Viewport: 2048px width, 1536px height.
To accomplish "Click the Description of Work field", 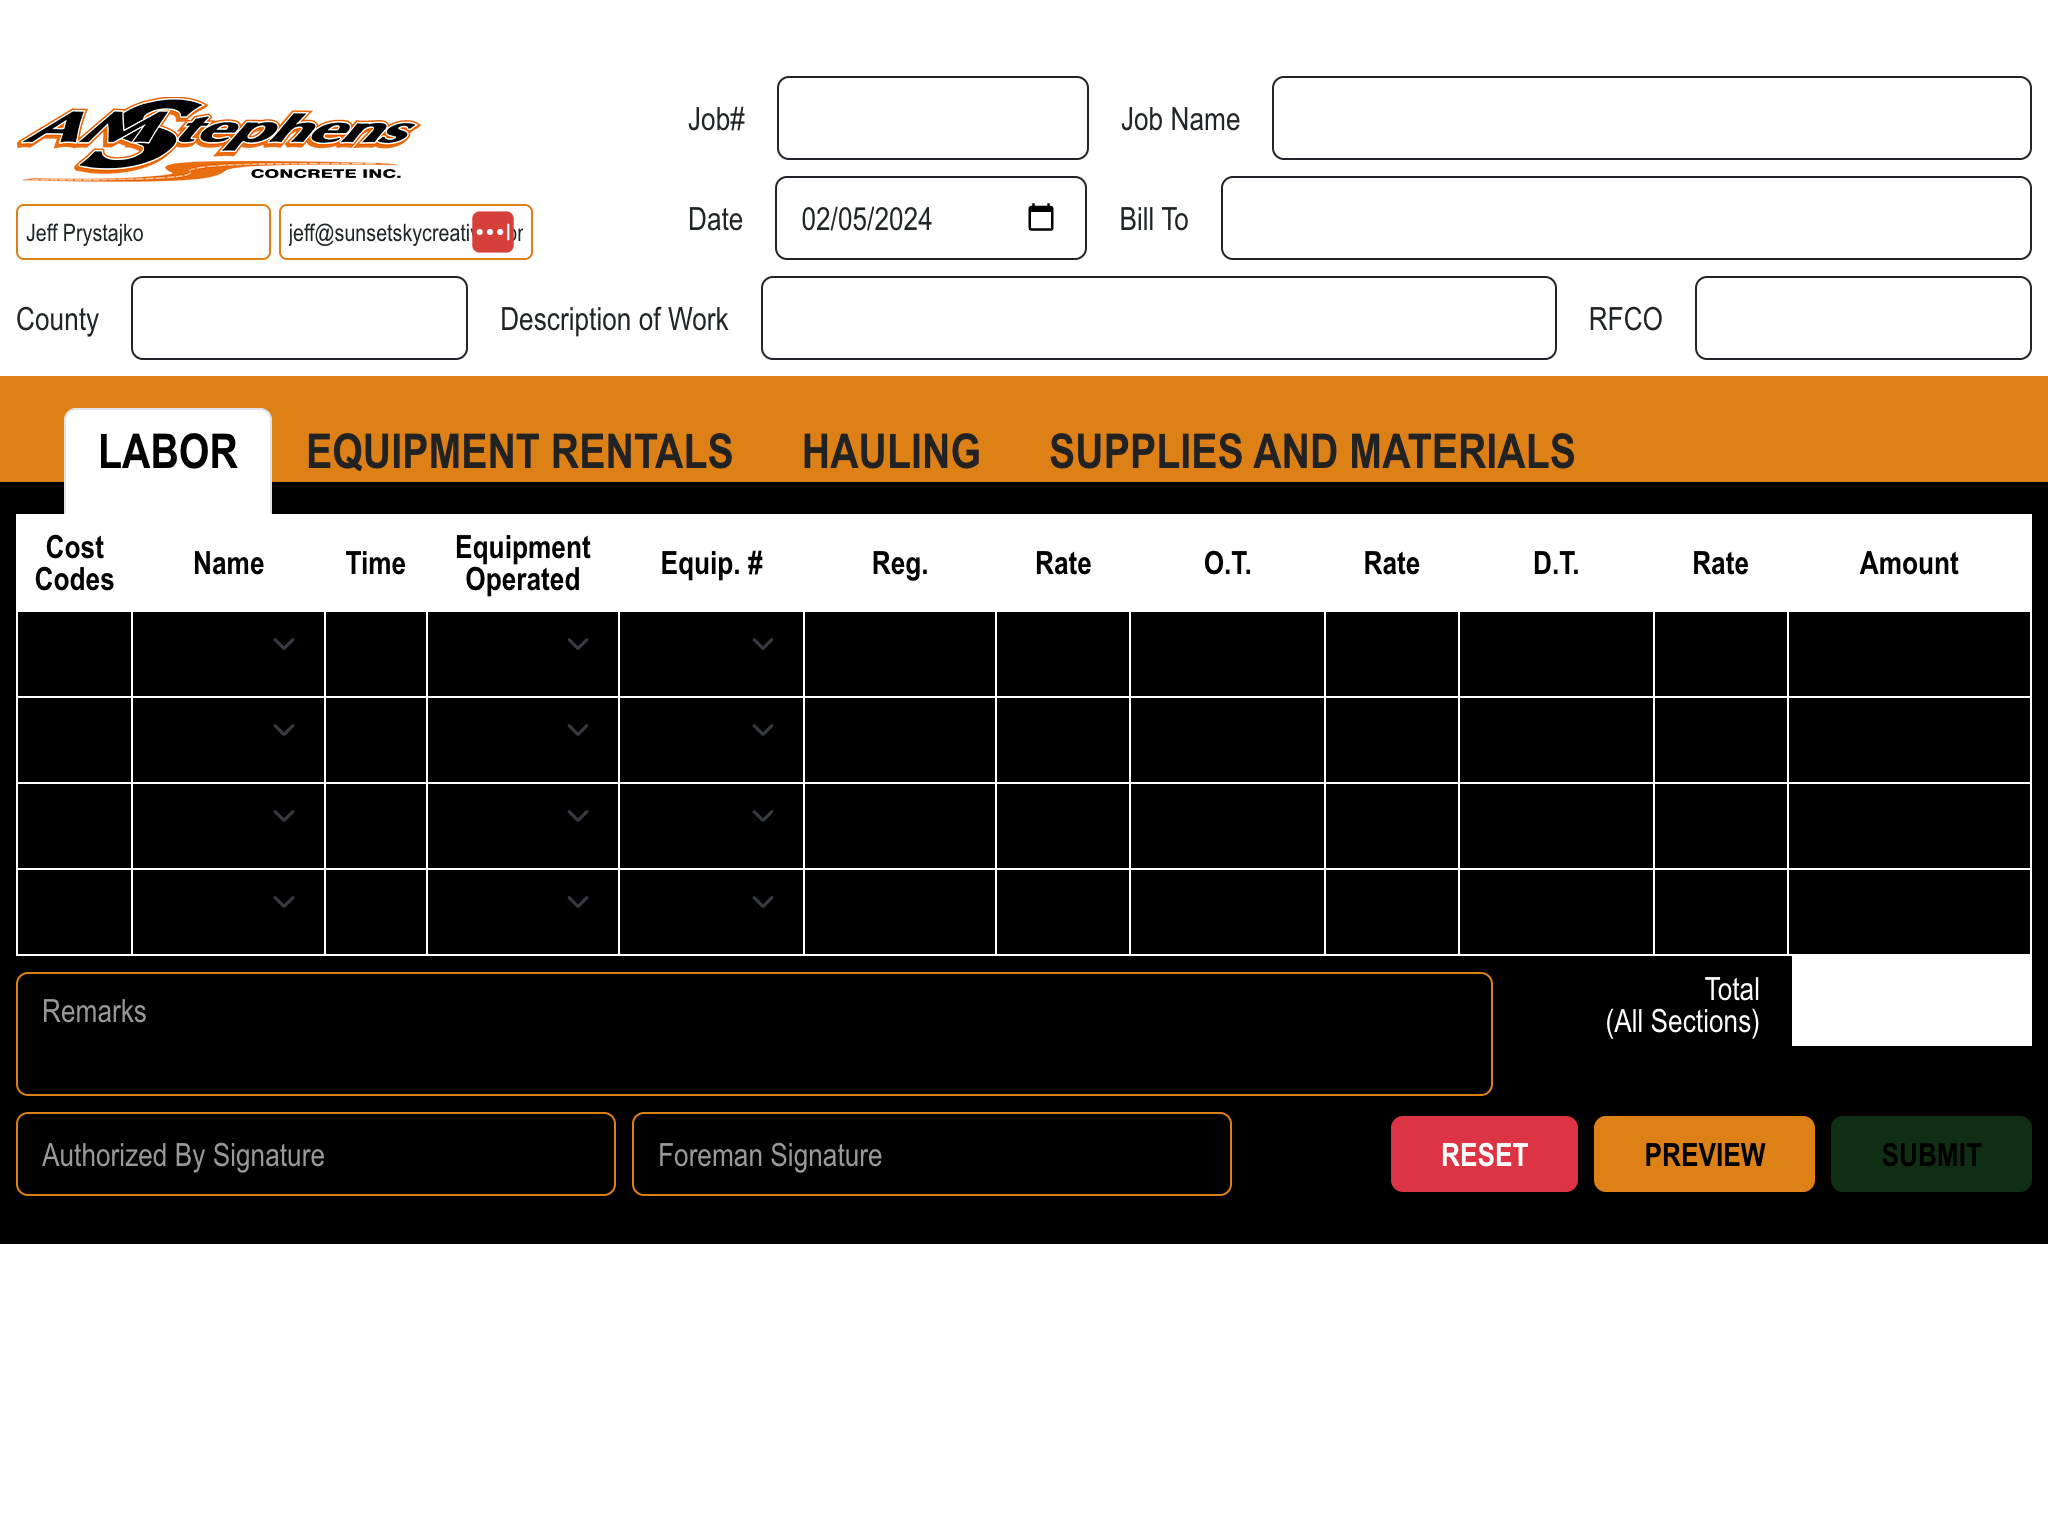I will 1157,318.
